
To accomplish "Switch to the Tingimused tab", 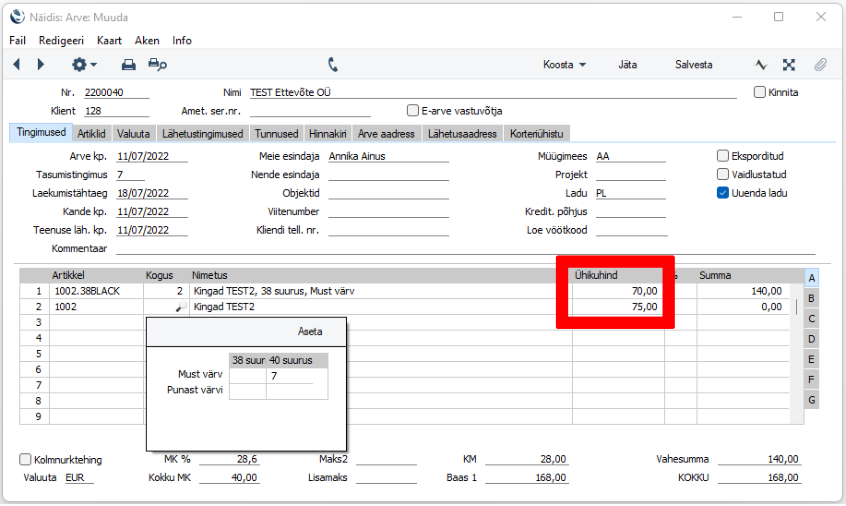I will click(41, 133).
